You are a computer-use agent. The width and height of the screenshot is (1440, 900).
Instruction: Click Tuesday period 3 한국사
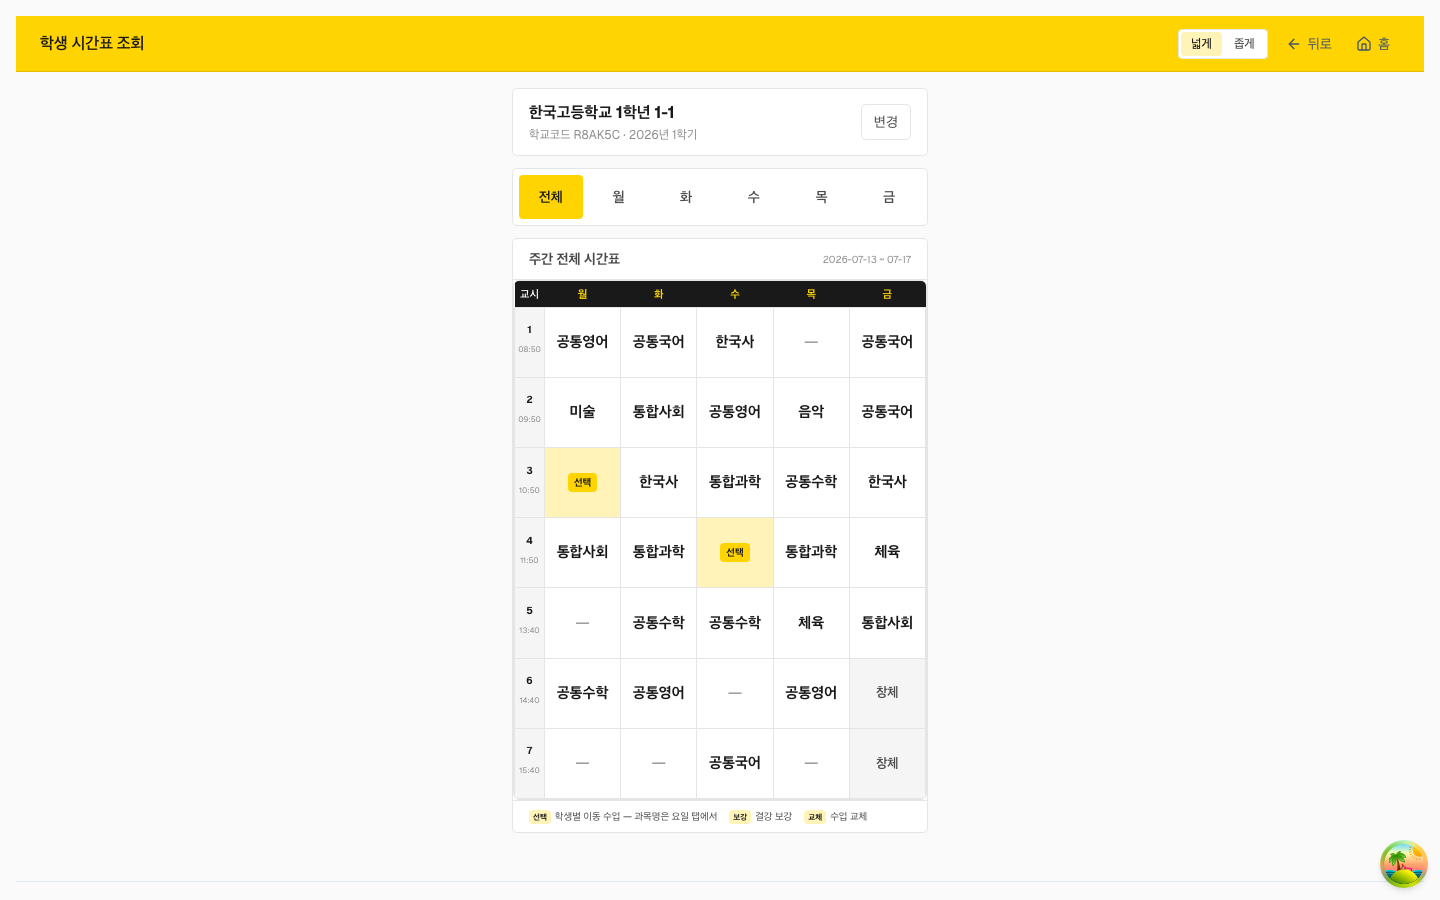[658, 482]
